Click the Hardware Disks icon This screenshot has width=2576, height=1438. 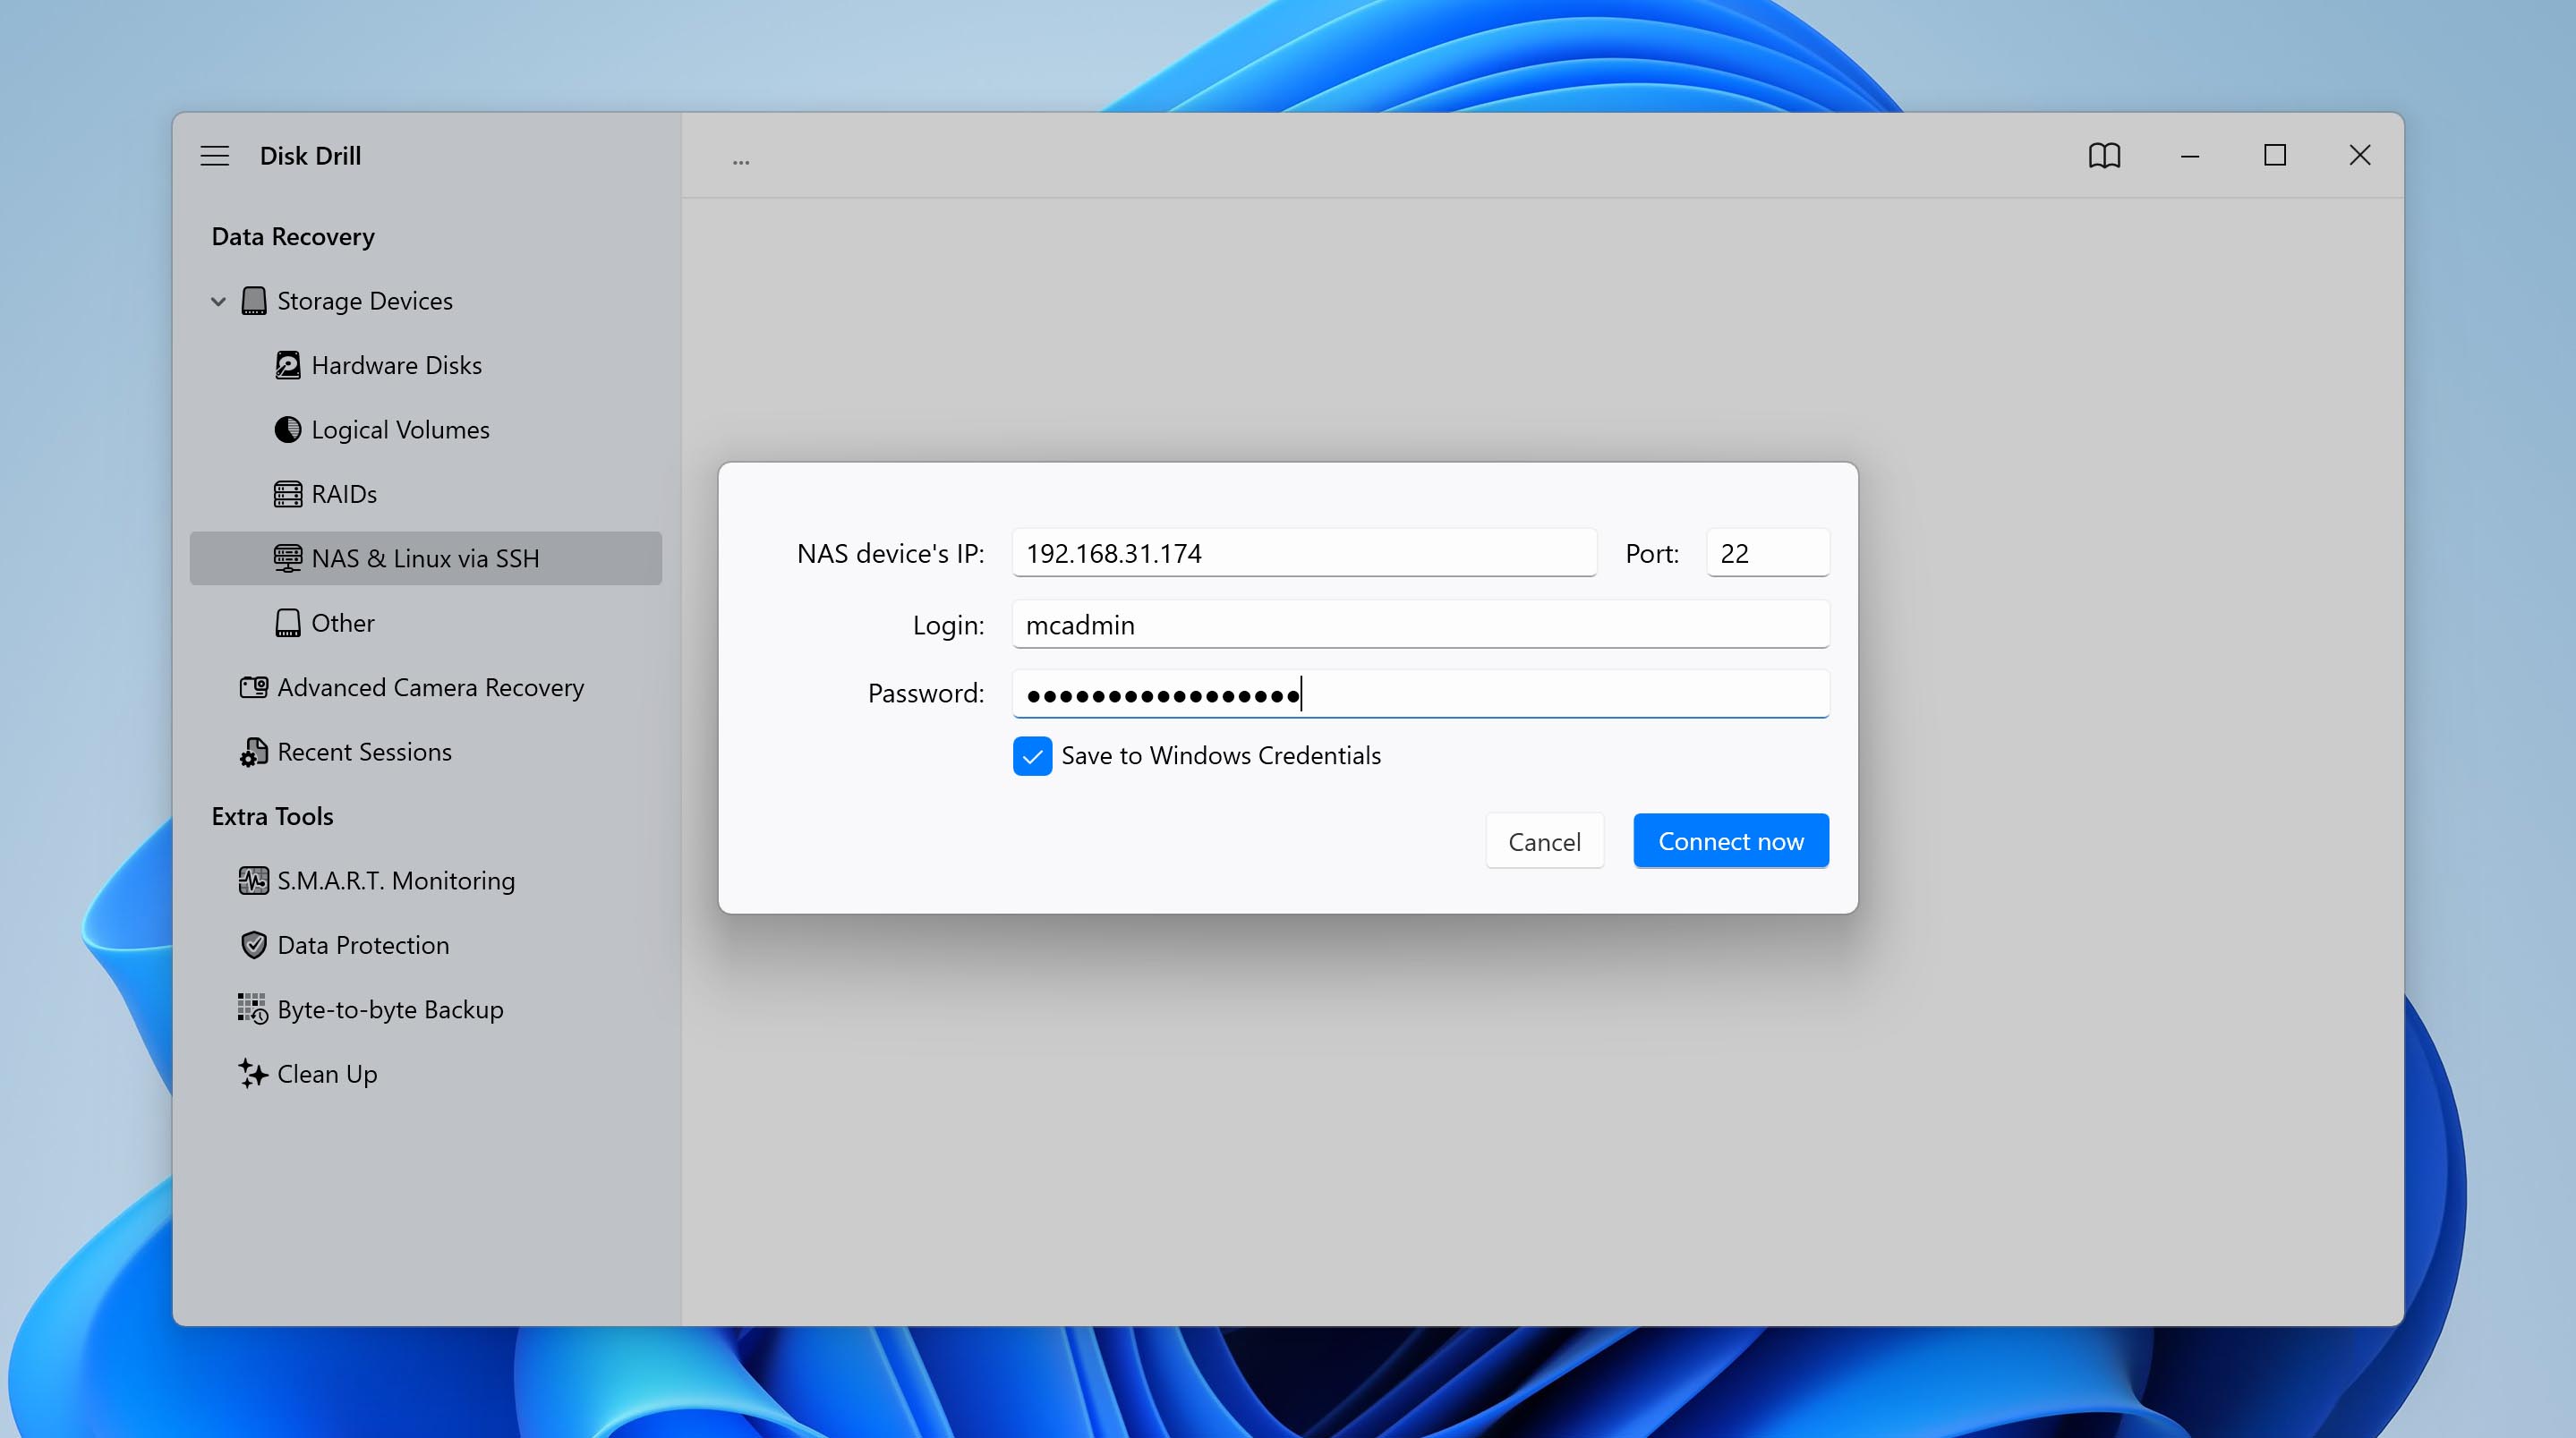click(x=288, y=365)
